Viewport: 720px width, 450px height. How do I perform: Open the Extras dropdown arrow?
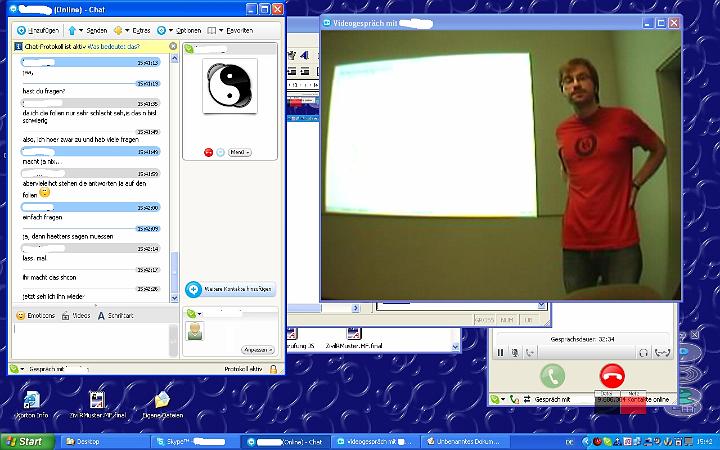pyautogui.click(x=127, y=30)
